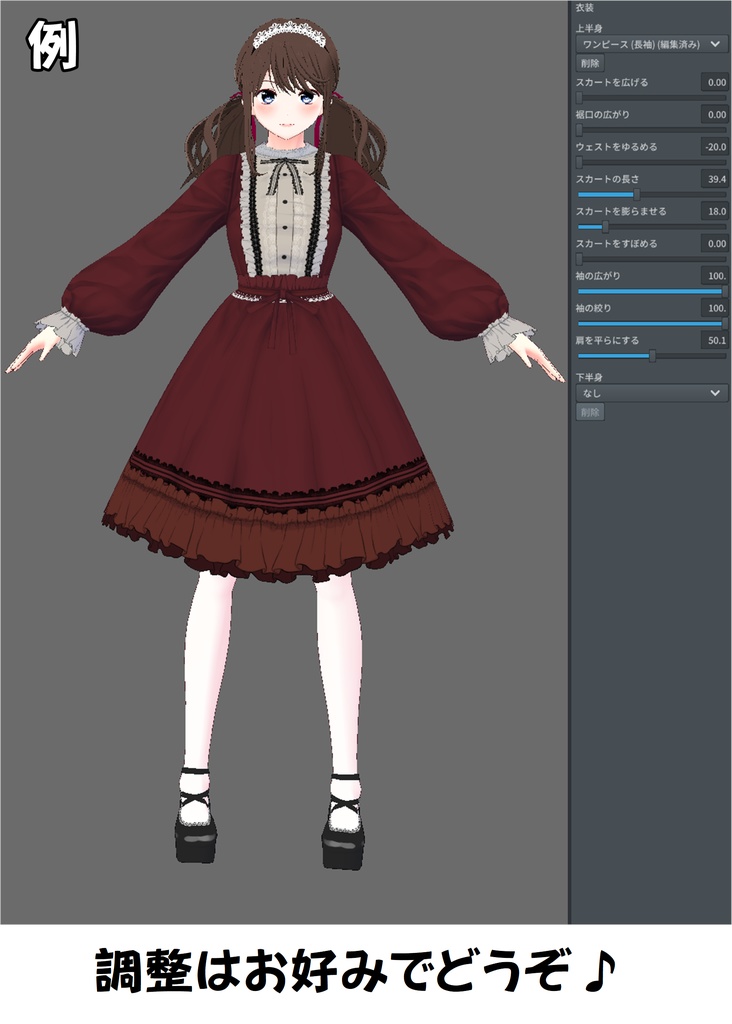Click the スカートの長さ value field 39.4
This screenshot has width=732, height=1024.
(714, 179)
